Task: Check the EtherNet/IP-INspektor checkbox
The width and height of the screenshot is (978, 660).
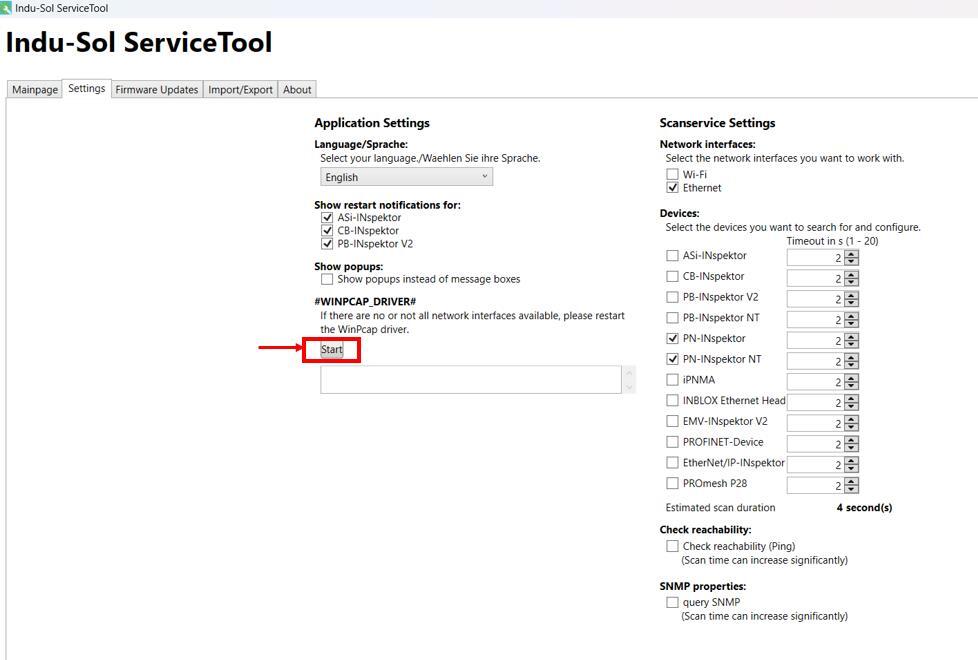Action: click(x=672, y=463)
